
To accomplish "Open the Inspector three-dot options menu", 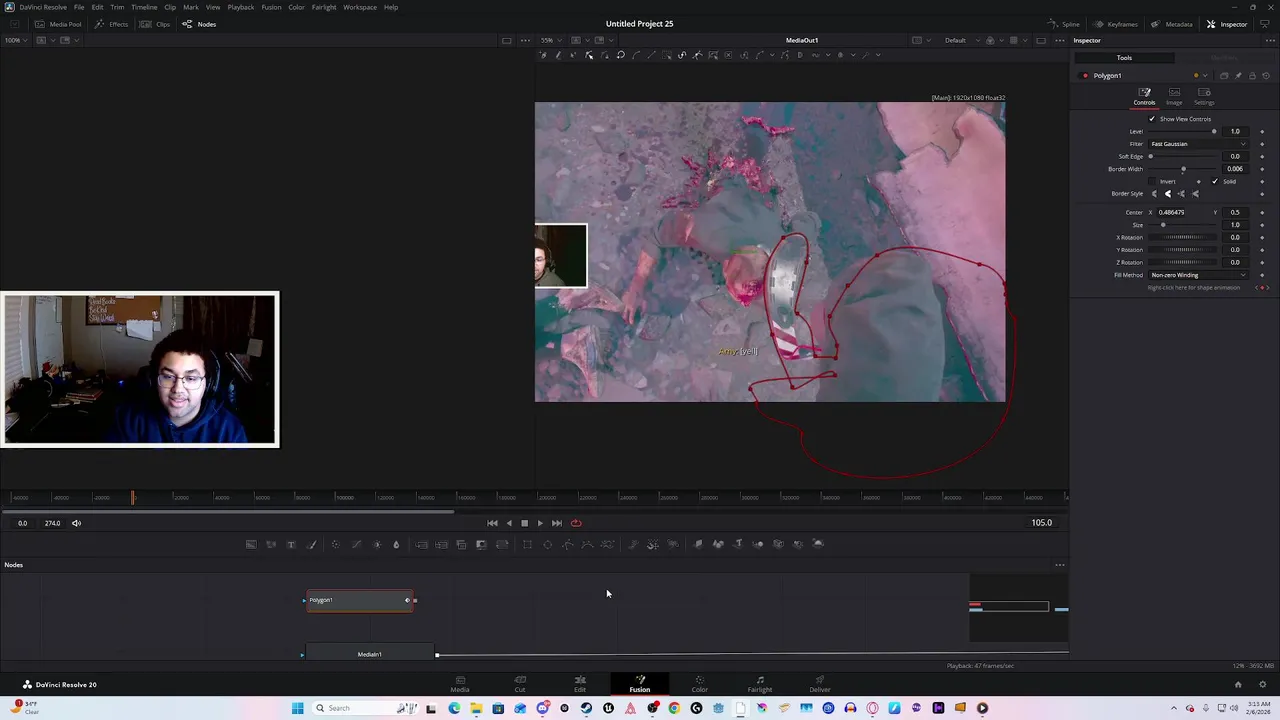I will (x=1271, y=40).
